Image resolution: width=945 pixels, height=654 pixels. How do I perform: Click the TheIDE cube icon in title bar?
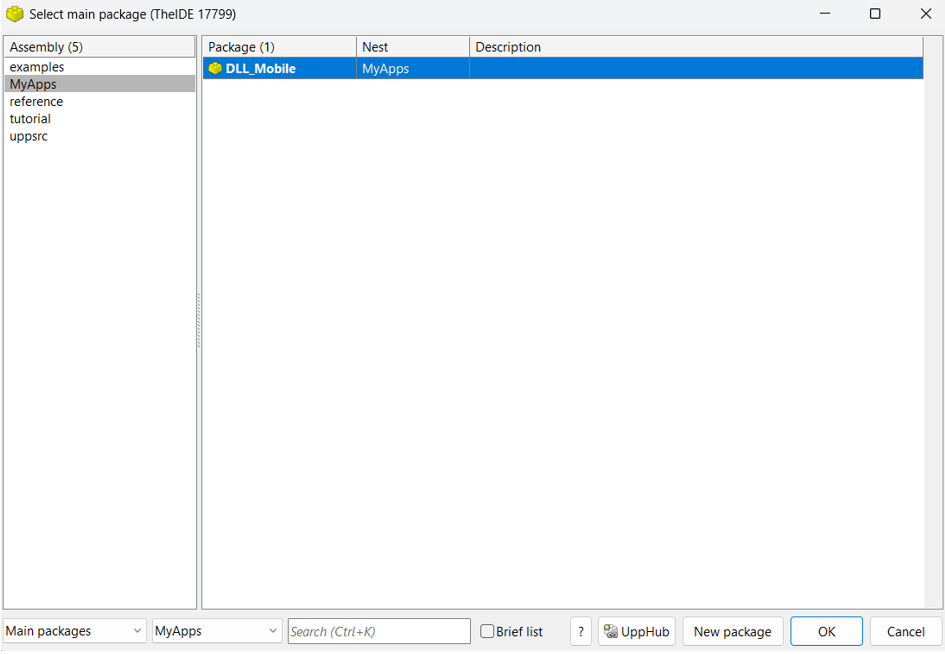click(x=14, y=14)
